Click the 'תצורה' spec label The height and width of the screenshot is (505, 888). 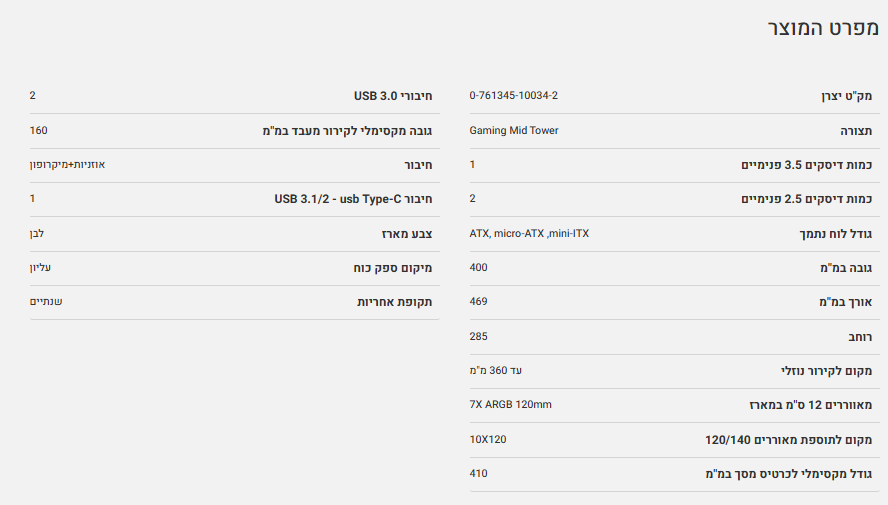coord(855,131)
